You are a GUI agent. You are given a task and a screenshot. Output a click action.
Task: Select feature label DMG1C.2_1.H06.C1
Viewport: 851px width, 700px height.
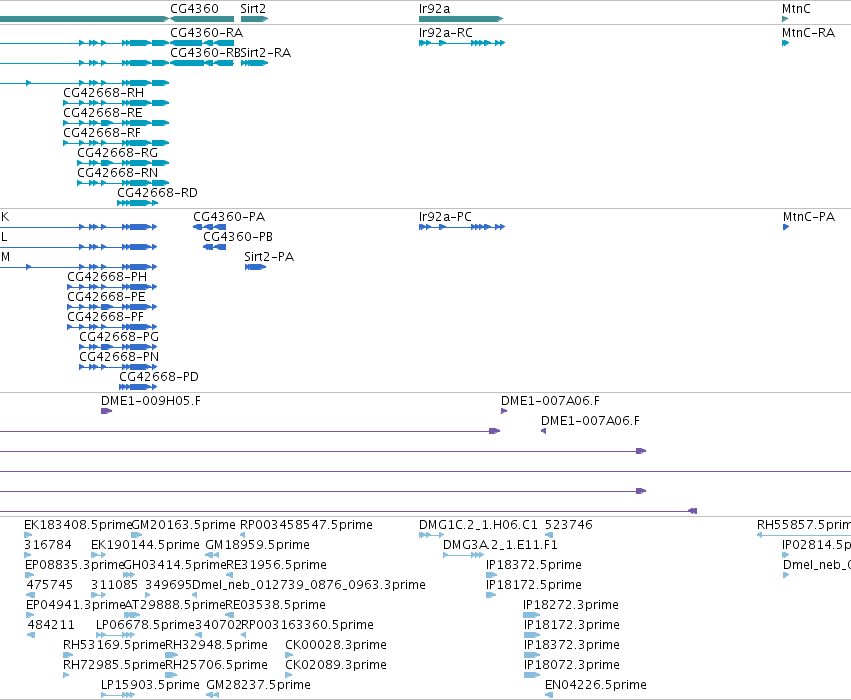(x=478, y=525)
